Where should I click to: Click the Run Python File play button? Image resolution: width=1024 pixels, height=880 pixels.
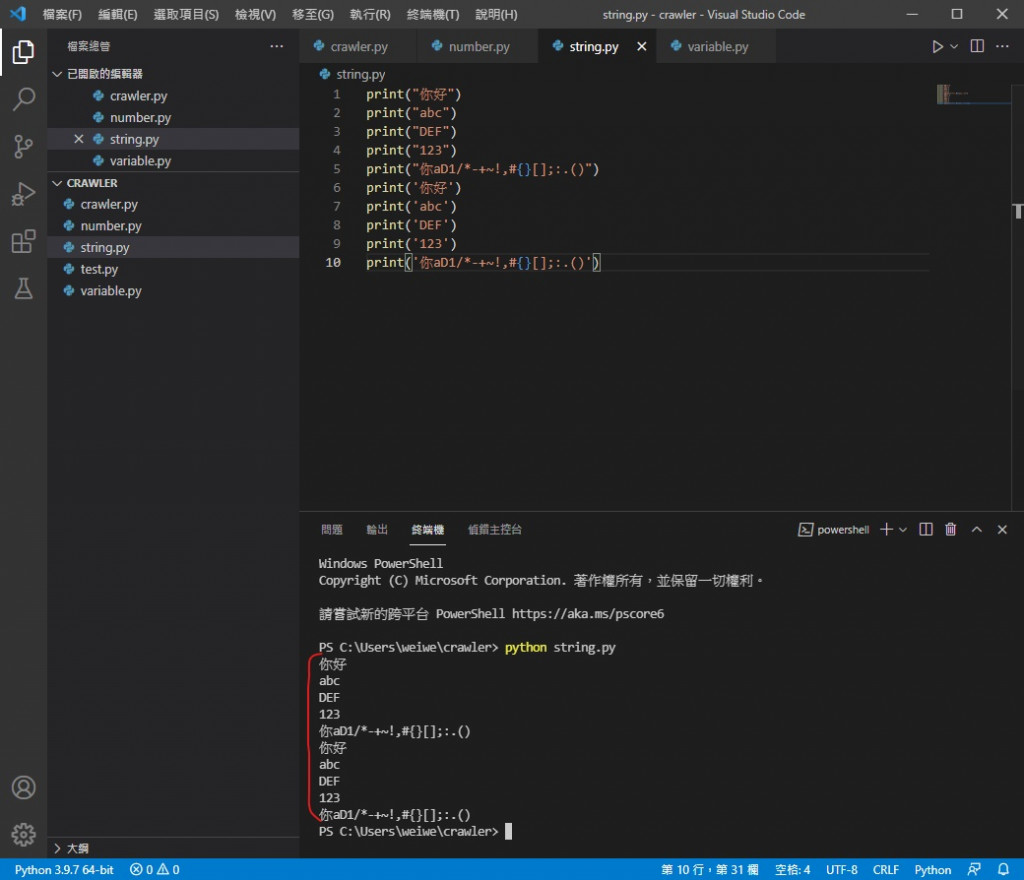(x=937, y=47)
